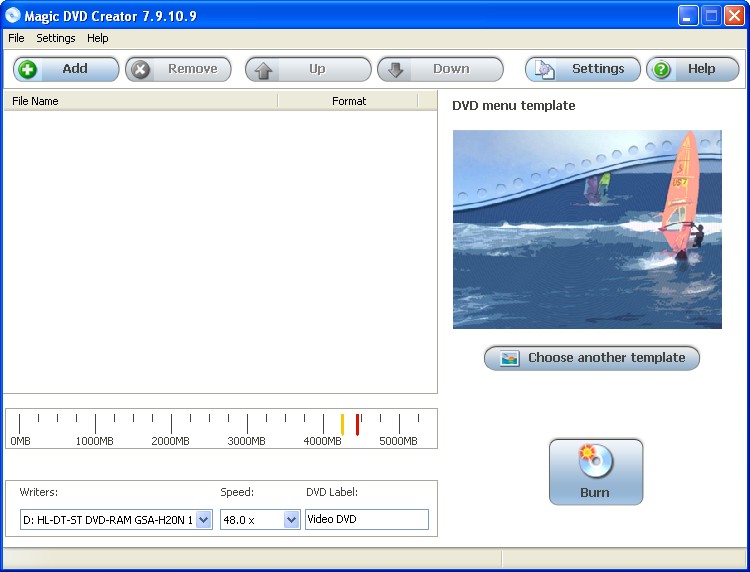Image resolution: width=750 pixels, height=572 pixels.
Task: Click the Add button label
Action: [x=75, y=69]
